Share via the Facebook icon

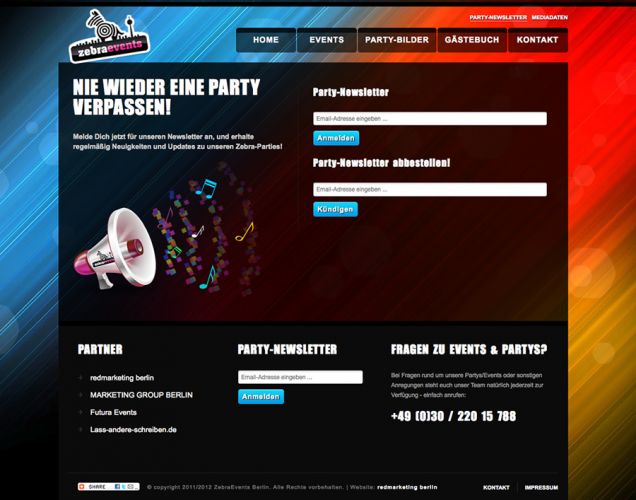tap(117, 487)
